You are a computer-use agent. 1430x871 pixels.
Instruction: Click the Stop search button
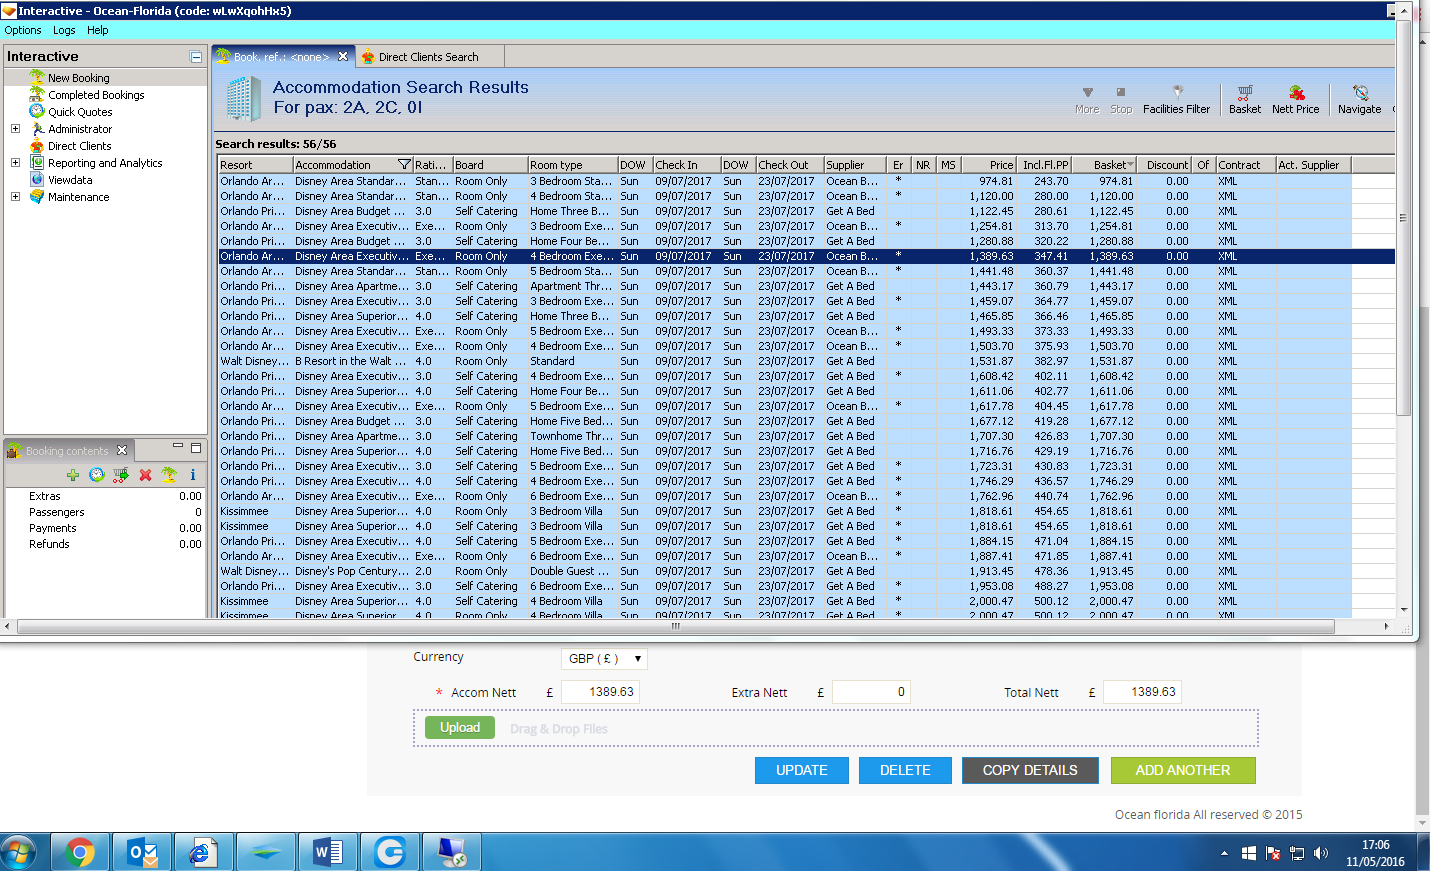tap(1121, 99)
